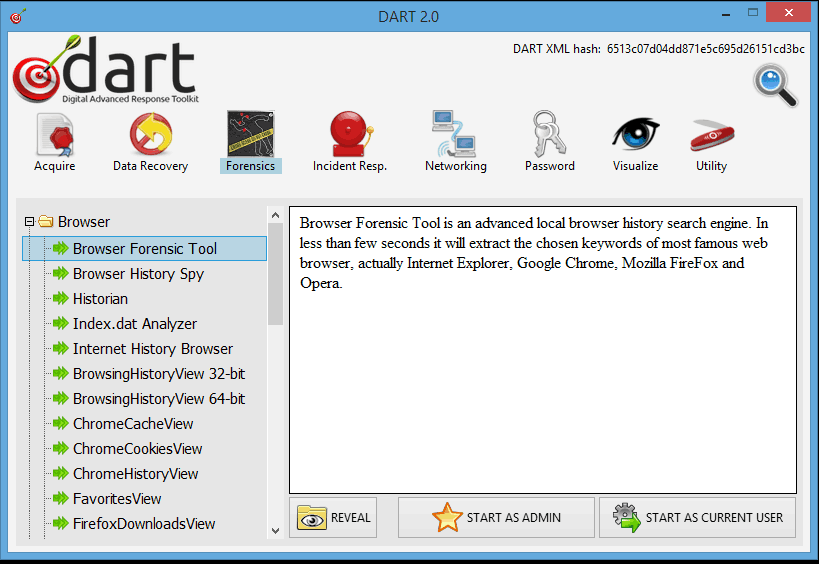Click green arrow beside FavoritesView

click(x=61, y=499)
